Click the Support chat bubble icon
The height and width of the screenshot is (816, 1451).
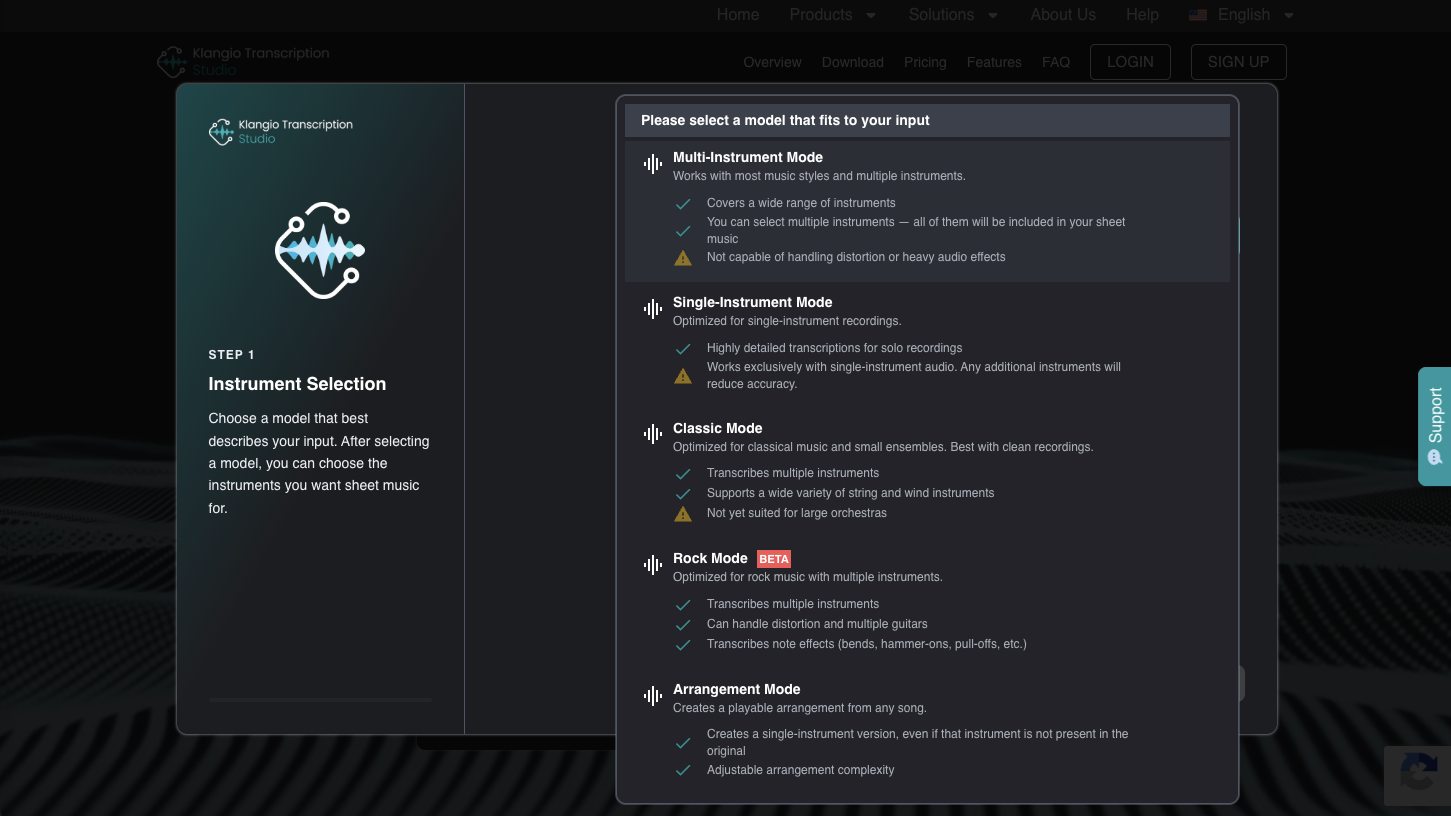click(1435, 458)
